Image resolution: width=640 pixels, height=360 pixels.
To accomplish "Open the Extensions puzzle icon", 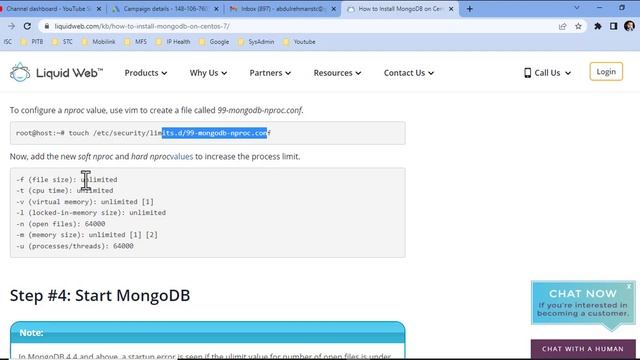I will click(x=598, y=26).
